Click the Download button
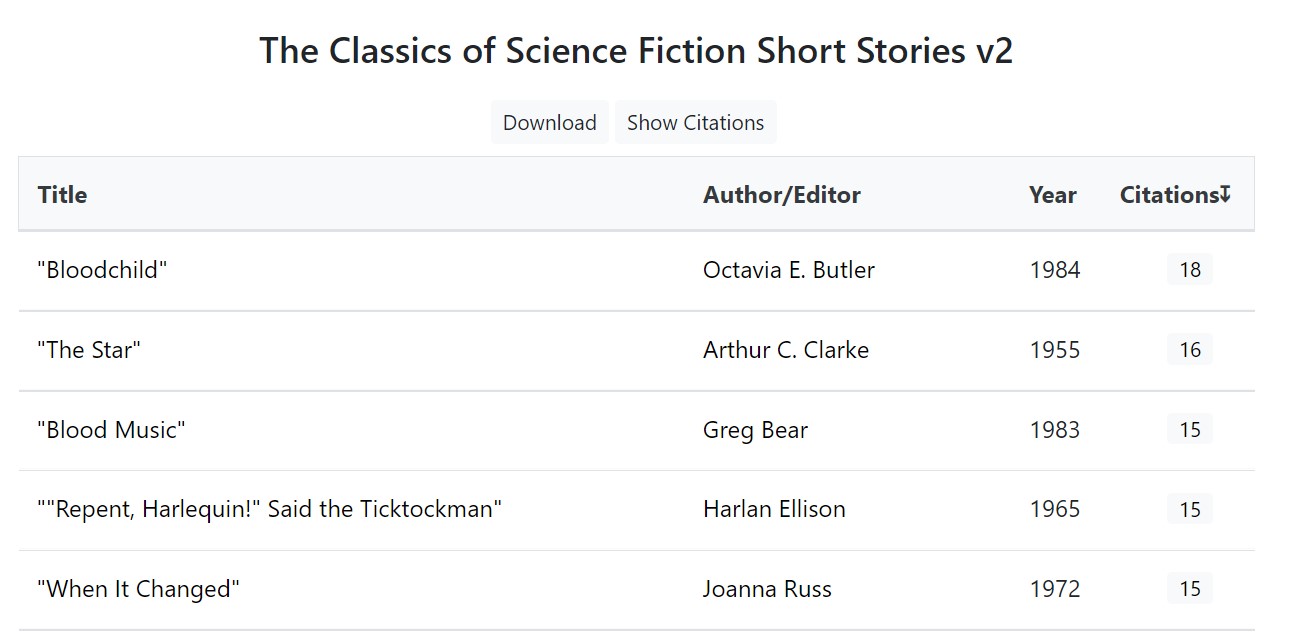The height and width of the screenshot is (637, 1309). pos(549,121)
